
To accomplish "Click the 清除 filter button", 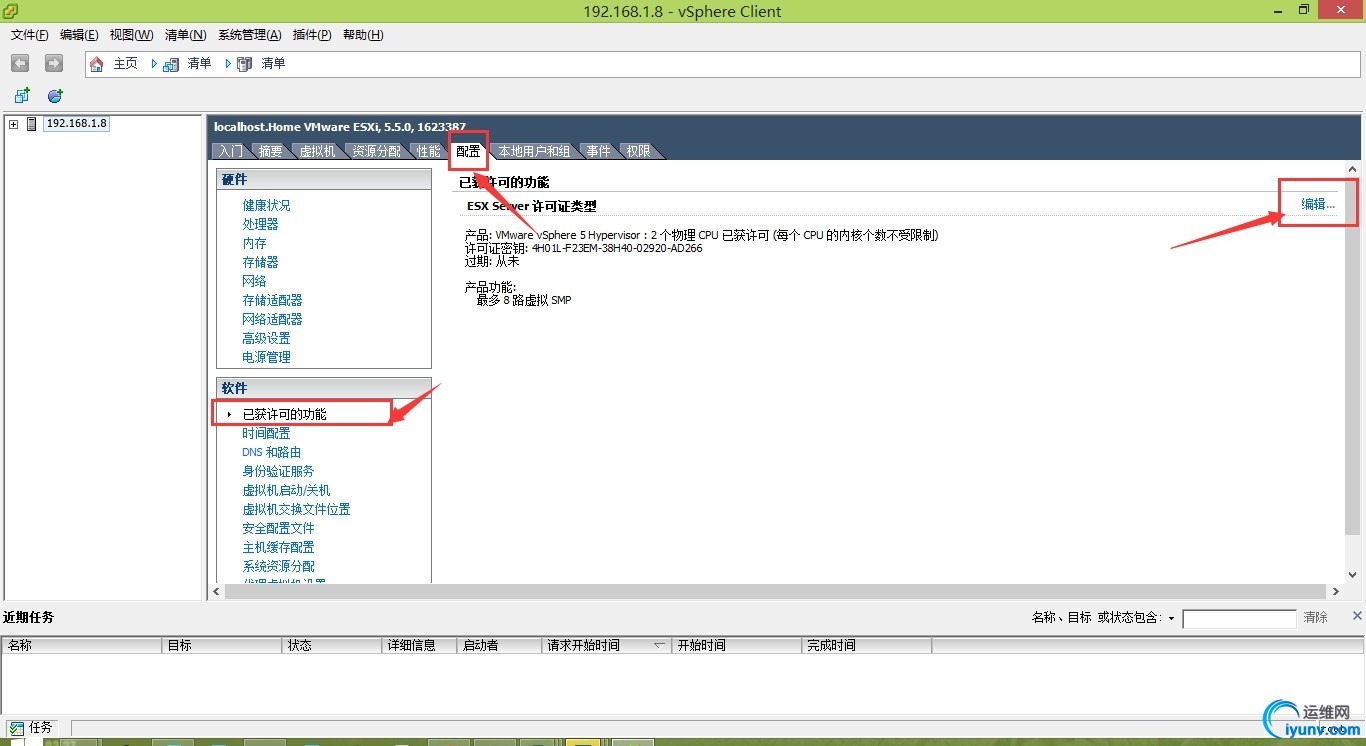I will tap(1316, 618).
